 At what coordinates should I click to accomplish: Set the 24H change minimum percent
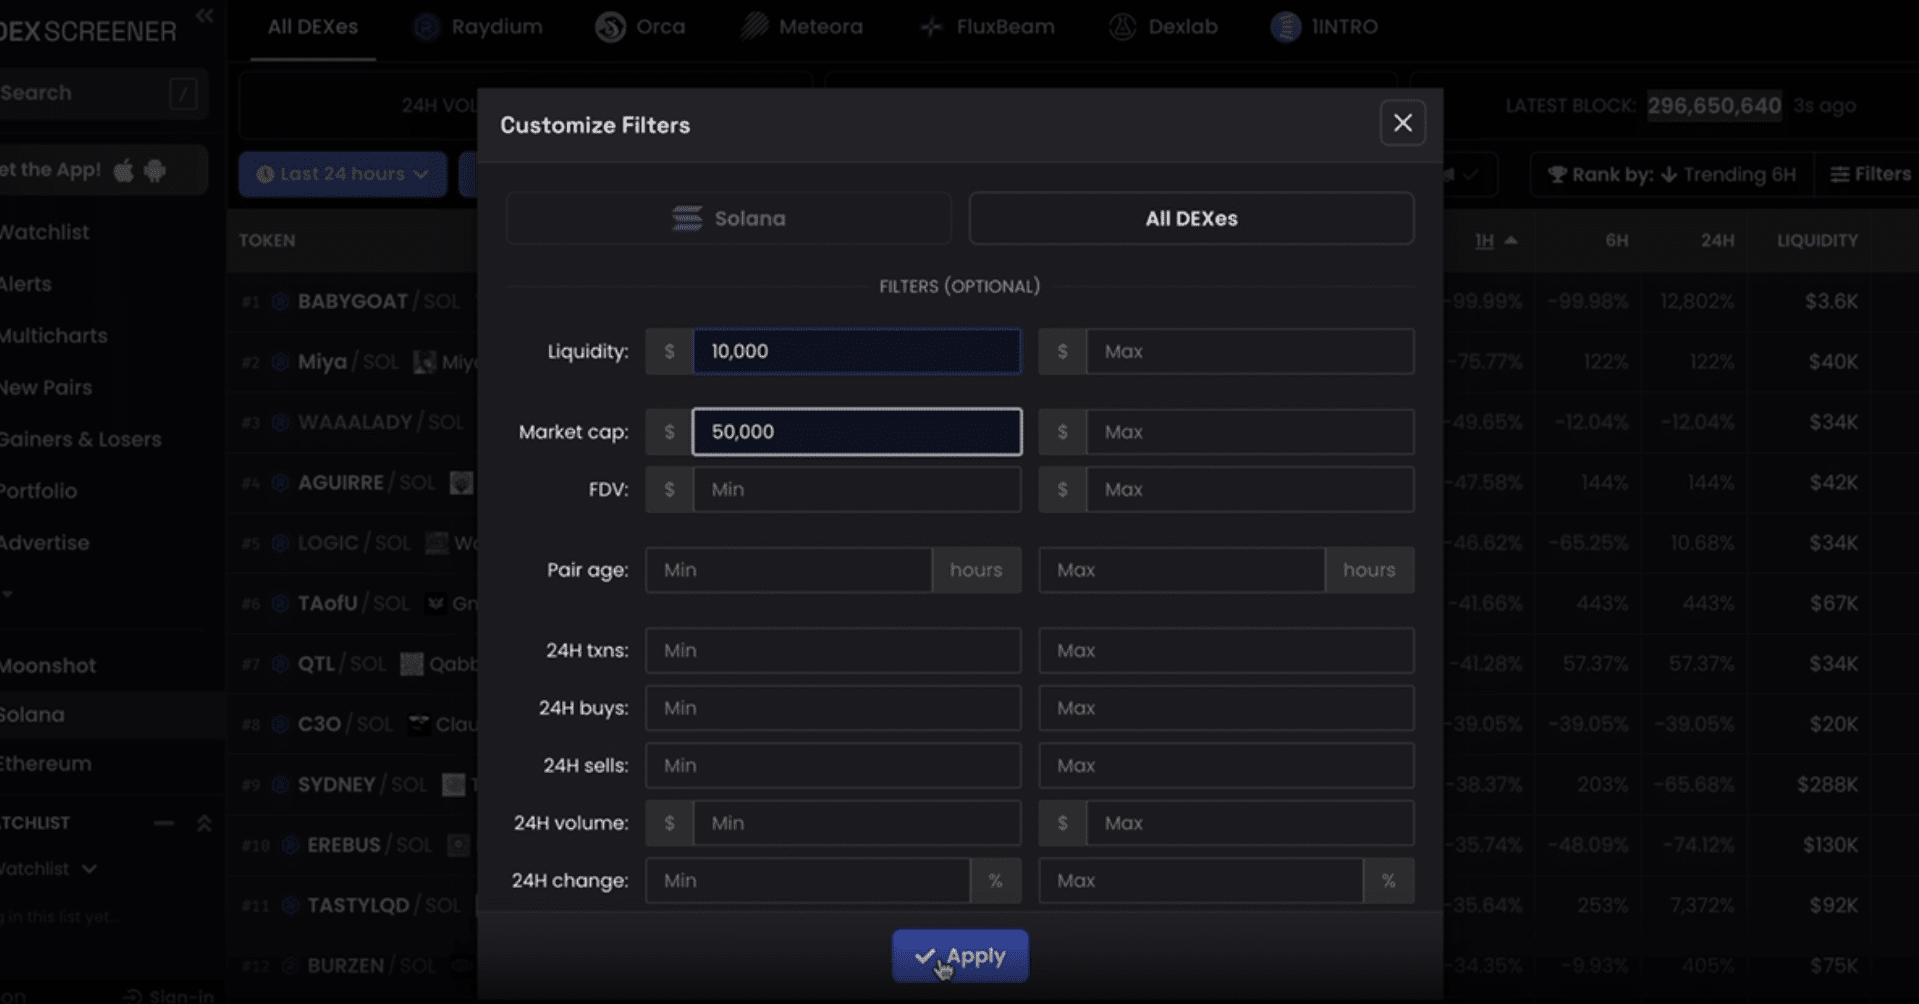tap(808, 880)
